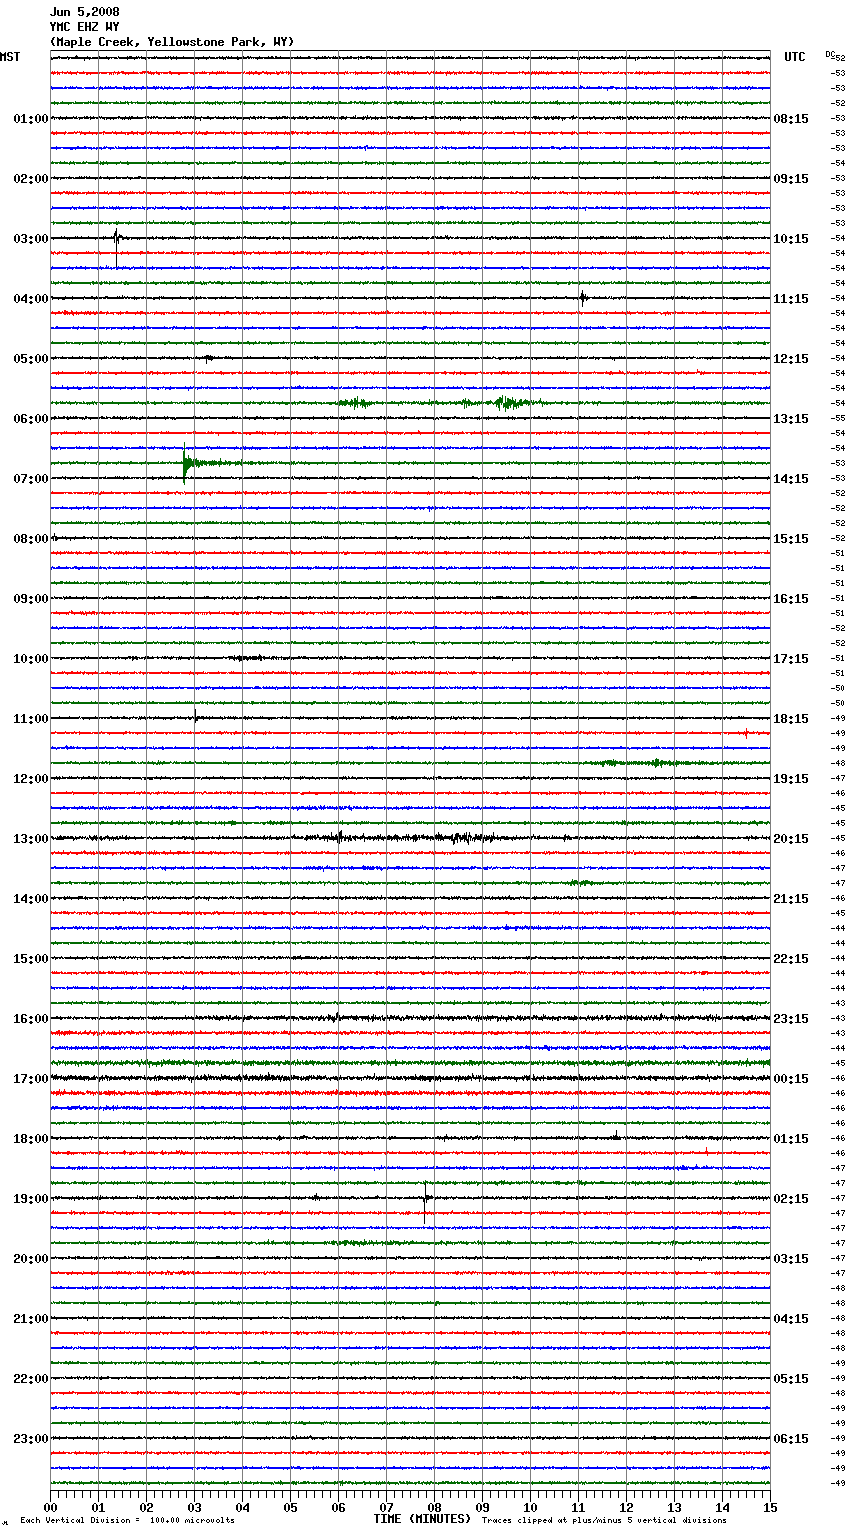Click the 01:15 UTC time label
The image size is (850, 1534).
(x=791, y=1139)
